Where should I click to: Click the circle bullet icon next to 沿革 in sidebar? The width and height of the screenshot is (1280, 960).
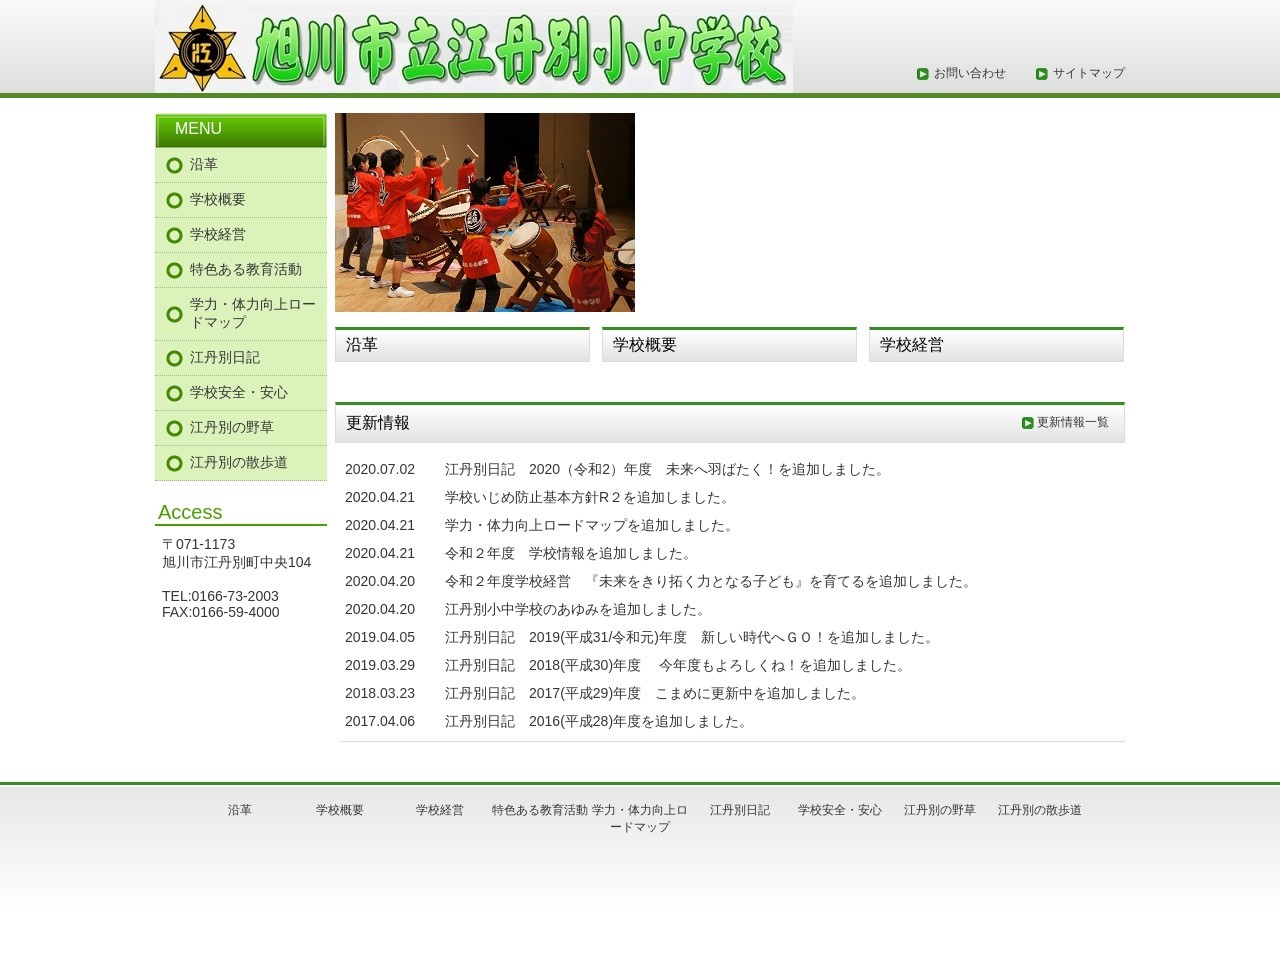click(174, 165)
